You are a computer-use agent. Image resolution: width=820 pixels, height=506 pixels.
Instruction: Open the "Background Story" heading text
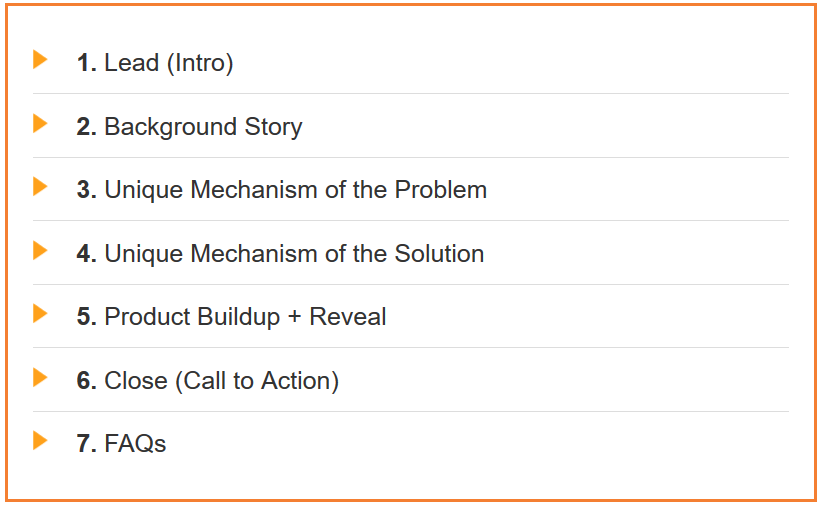[203, 127]
